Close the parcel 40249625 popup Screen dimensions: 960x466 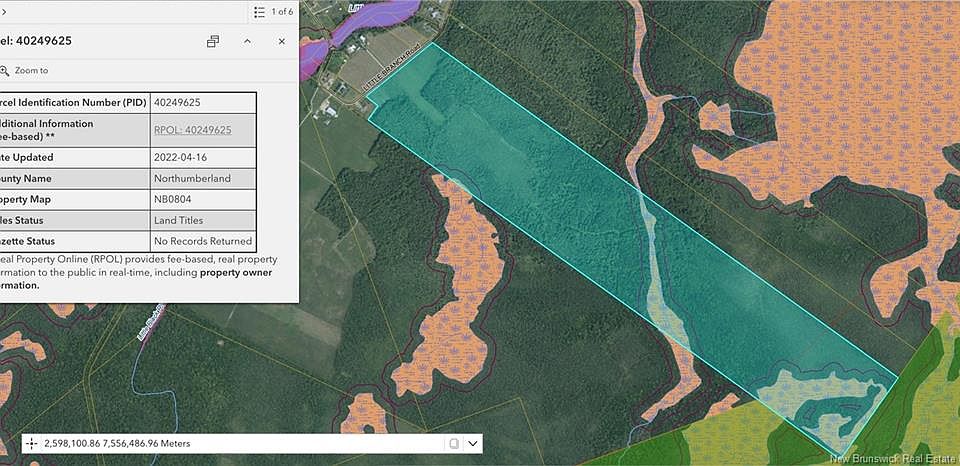click(281, 41)
